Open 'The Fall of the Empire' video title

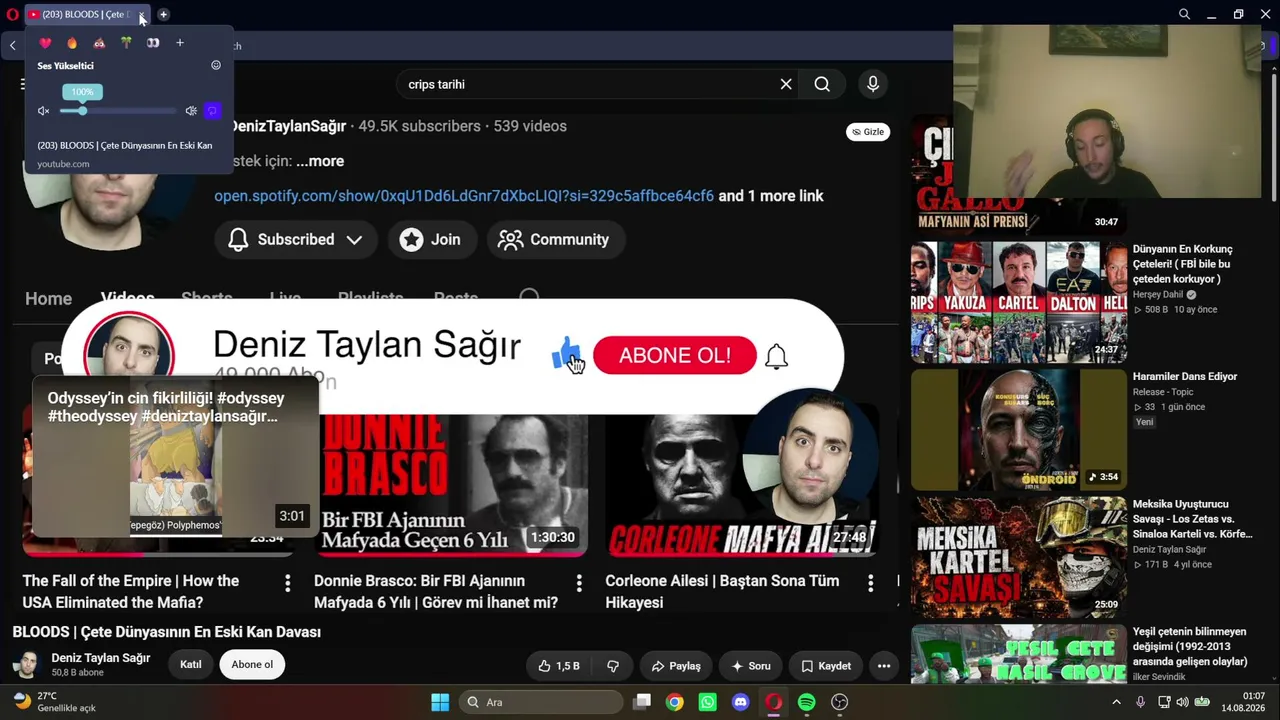[x=131, y=592]
